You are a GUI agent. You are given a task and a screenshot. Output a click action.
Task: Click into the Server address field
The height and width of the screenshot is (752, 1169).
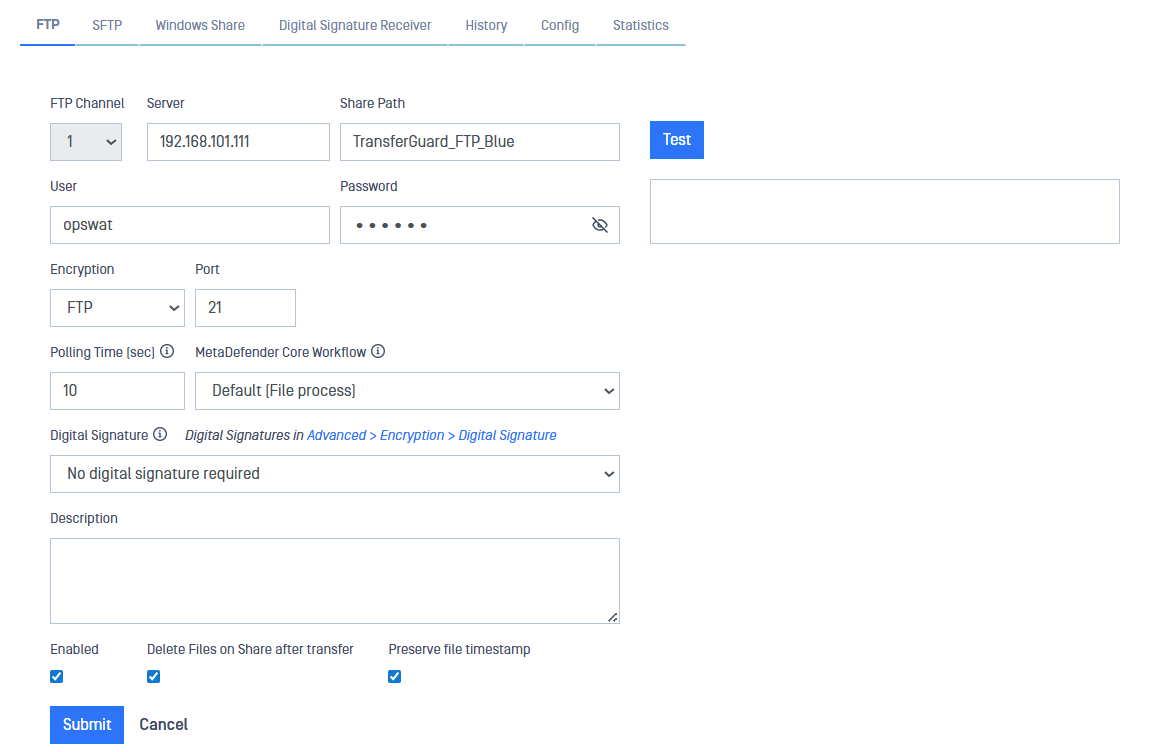tap(238, 142)
